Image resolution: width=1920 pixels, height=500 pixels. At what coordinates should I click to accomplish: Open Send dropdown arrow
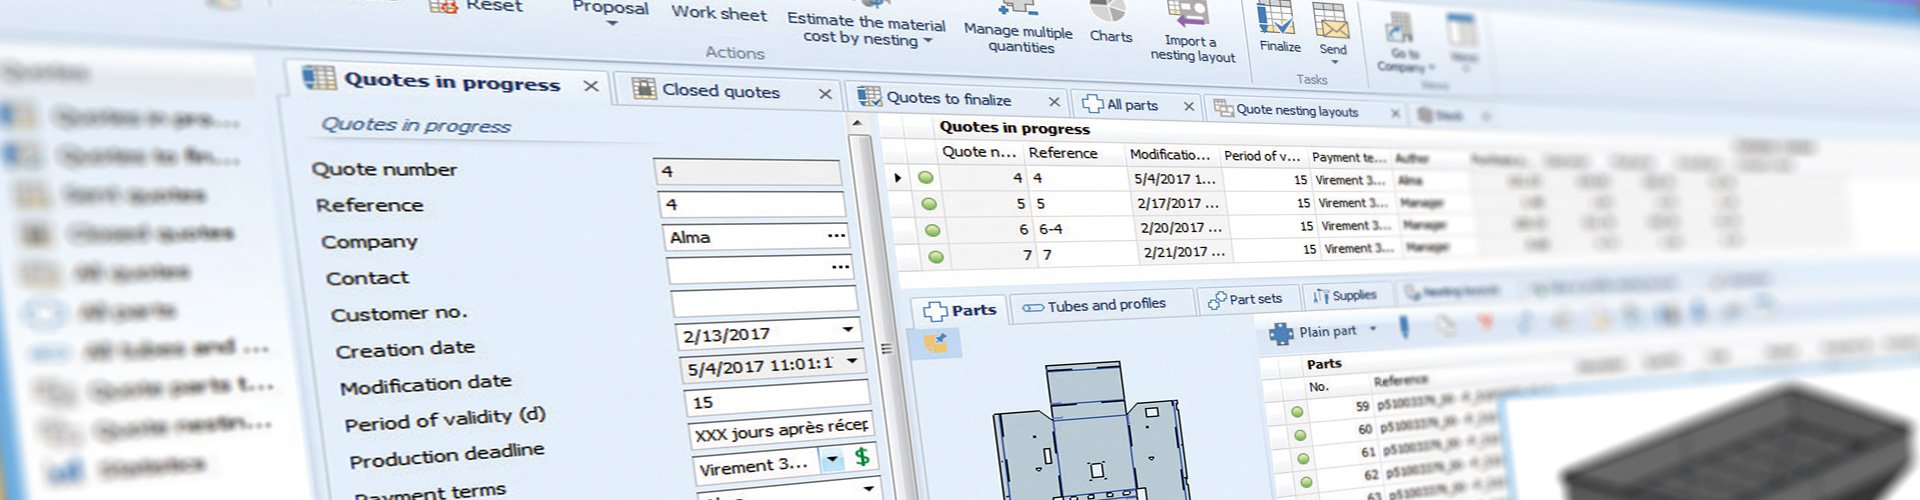(1334, 62)
